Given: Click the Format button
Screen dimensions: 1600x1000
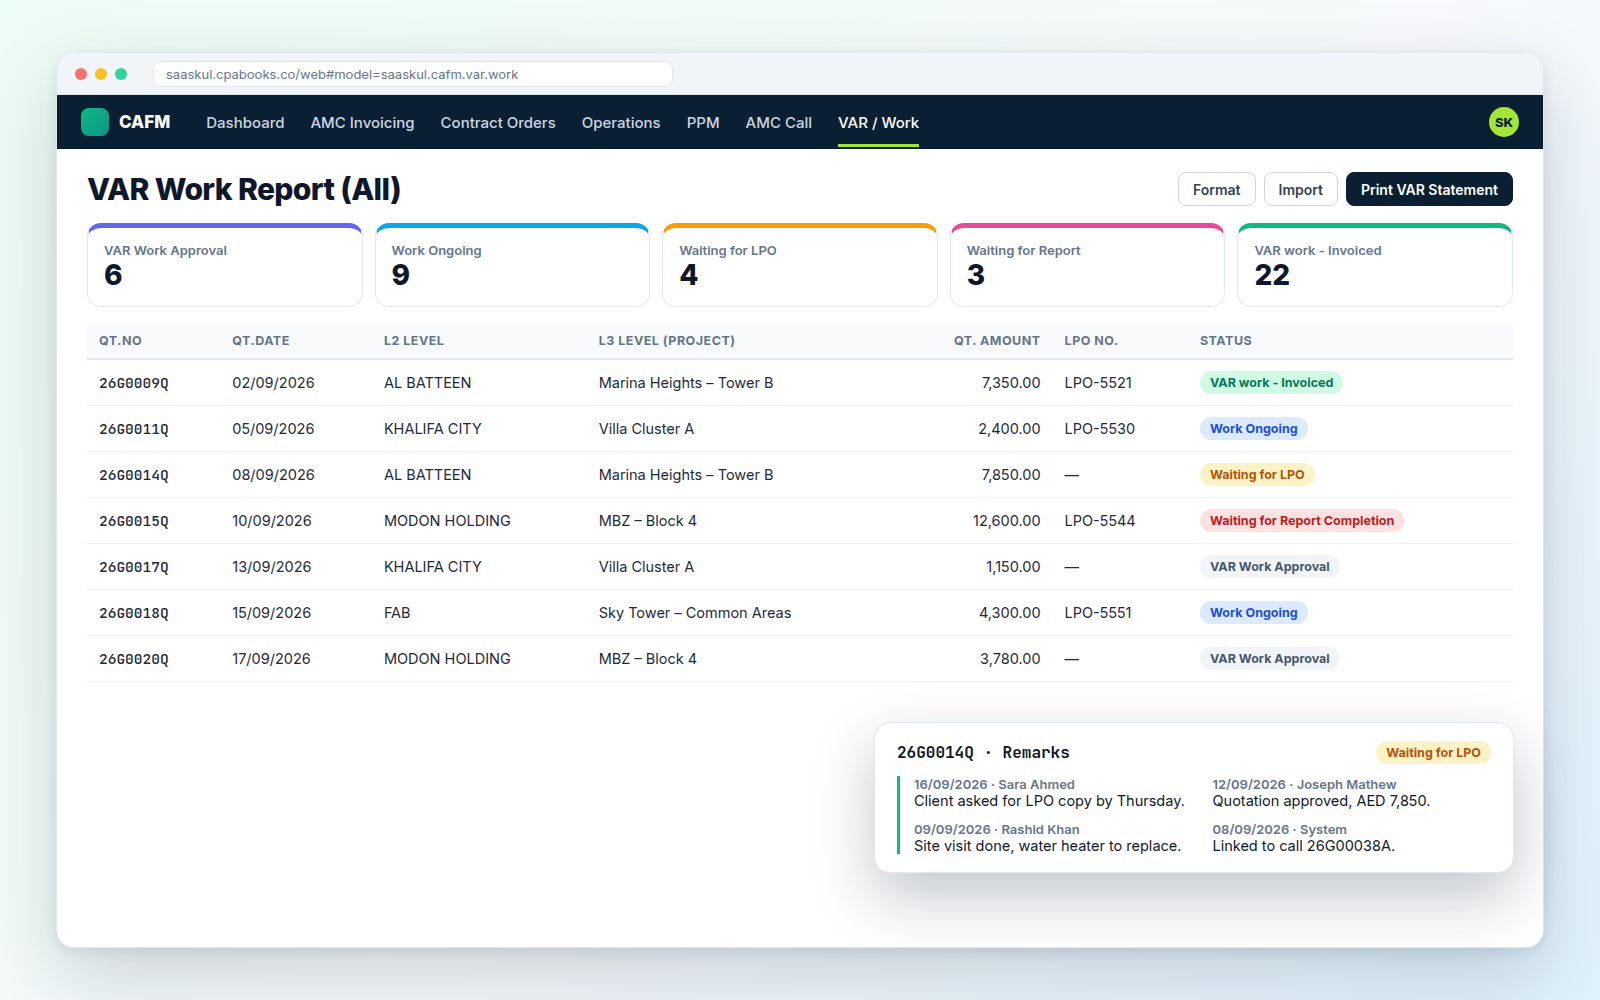Looking at the screenshot, I should tap(1216, 189).
